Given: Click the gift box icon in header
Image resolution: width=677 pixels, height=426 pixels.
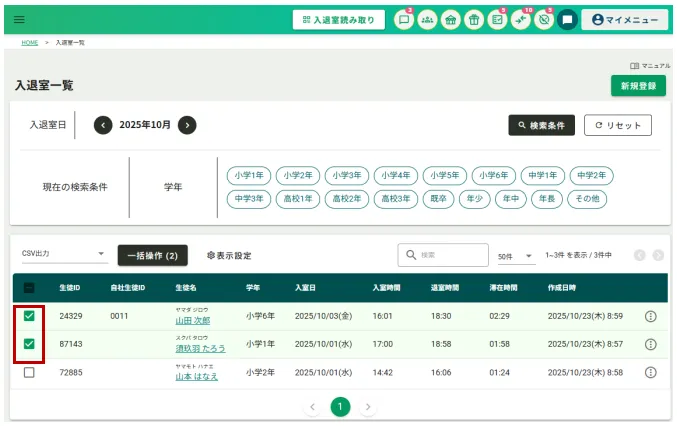Looking at the screenshot, I should pyautogui.click(x=474, y=20).
